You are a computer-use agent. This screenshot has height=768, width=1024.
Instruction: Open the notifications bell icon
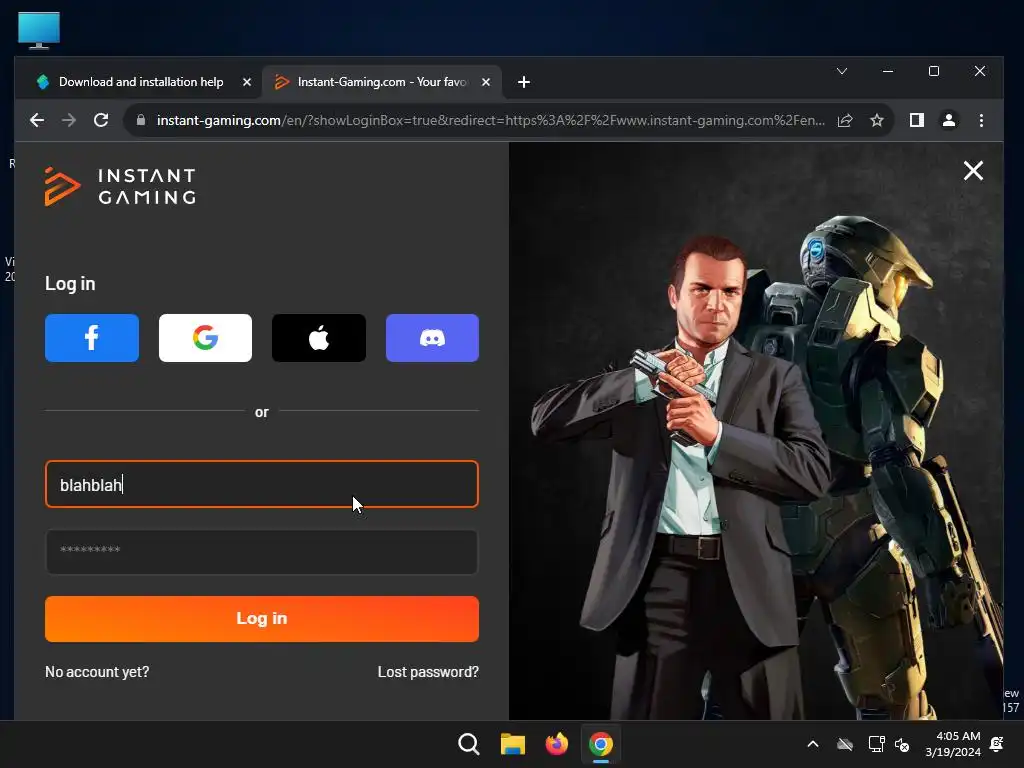[x=997, y=744]
